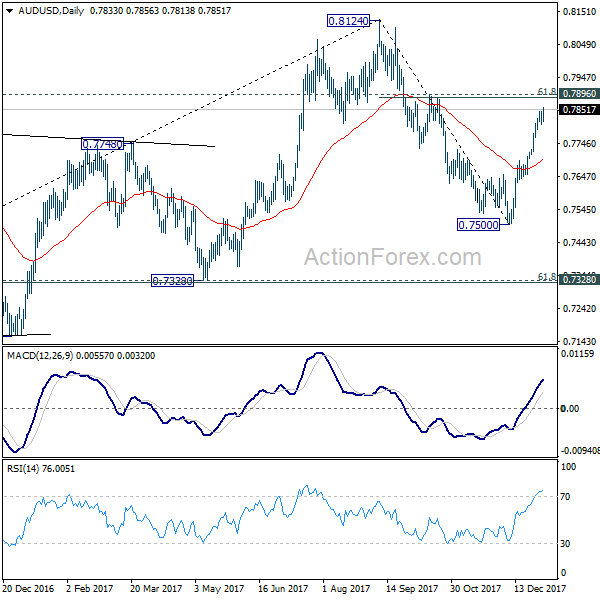
Task: Click the 0.75000 price label box
Action: 478,225
